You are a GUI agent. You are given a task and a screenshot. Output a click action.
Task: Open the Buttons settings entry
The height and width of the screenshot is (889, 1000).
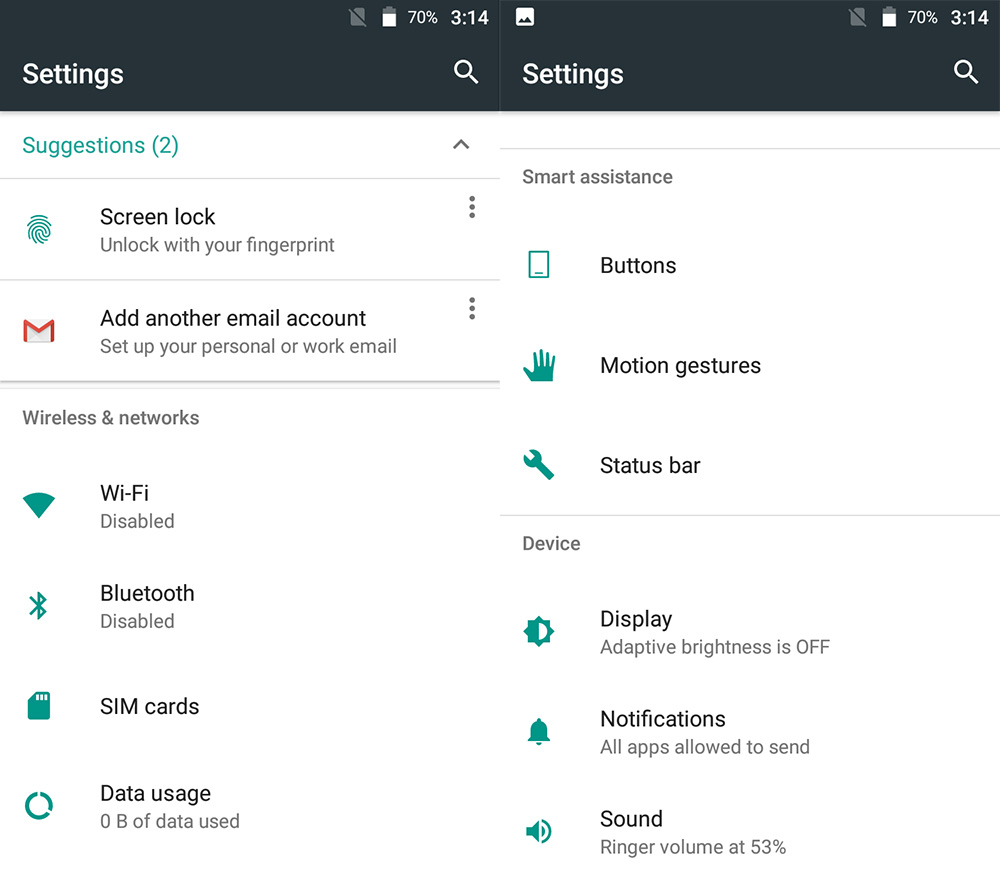coord(750,265)
